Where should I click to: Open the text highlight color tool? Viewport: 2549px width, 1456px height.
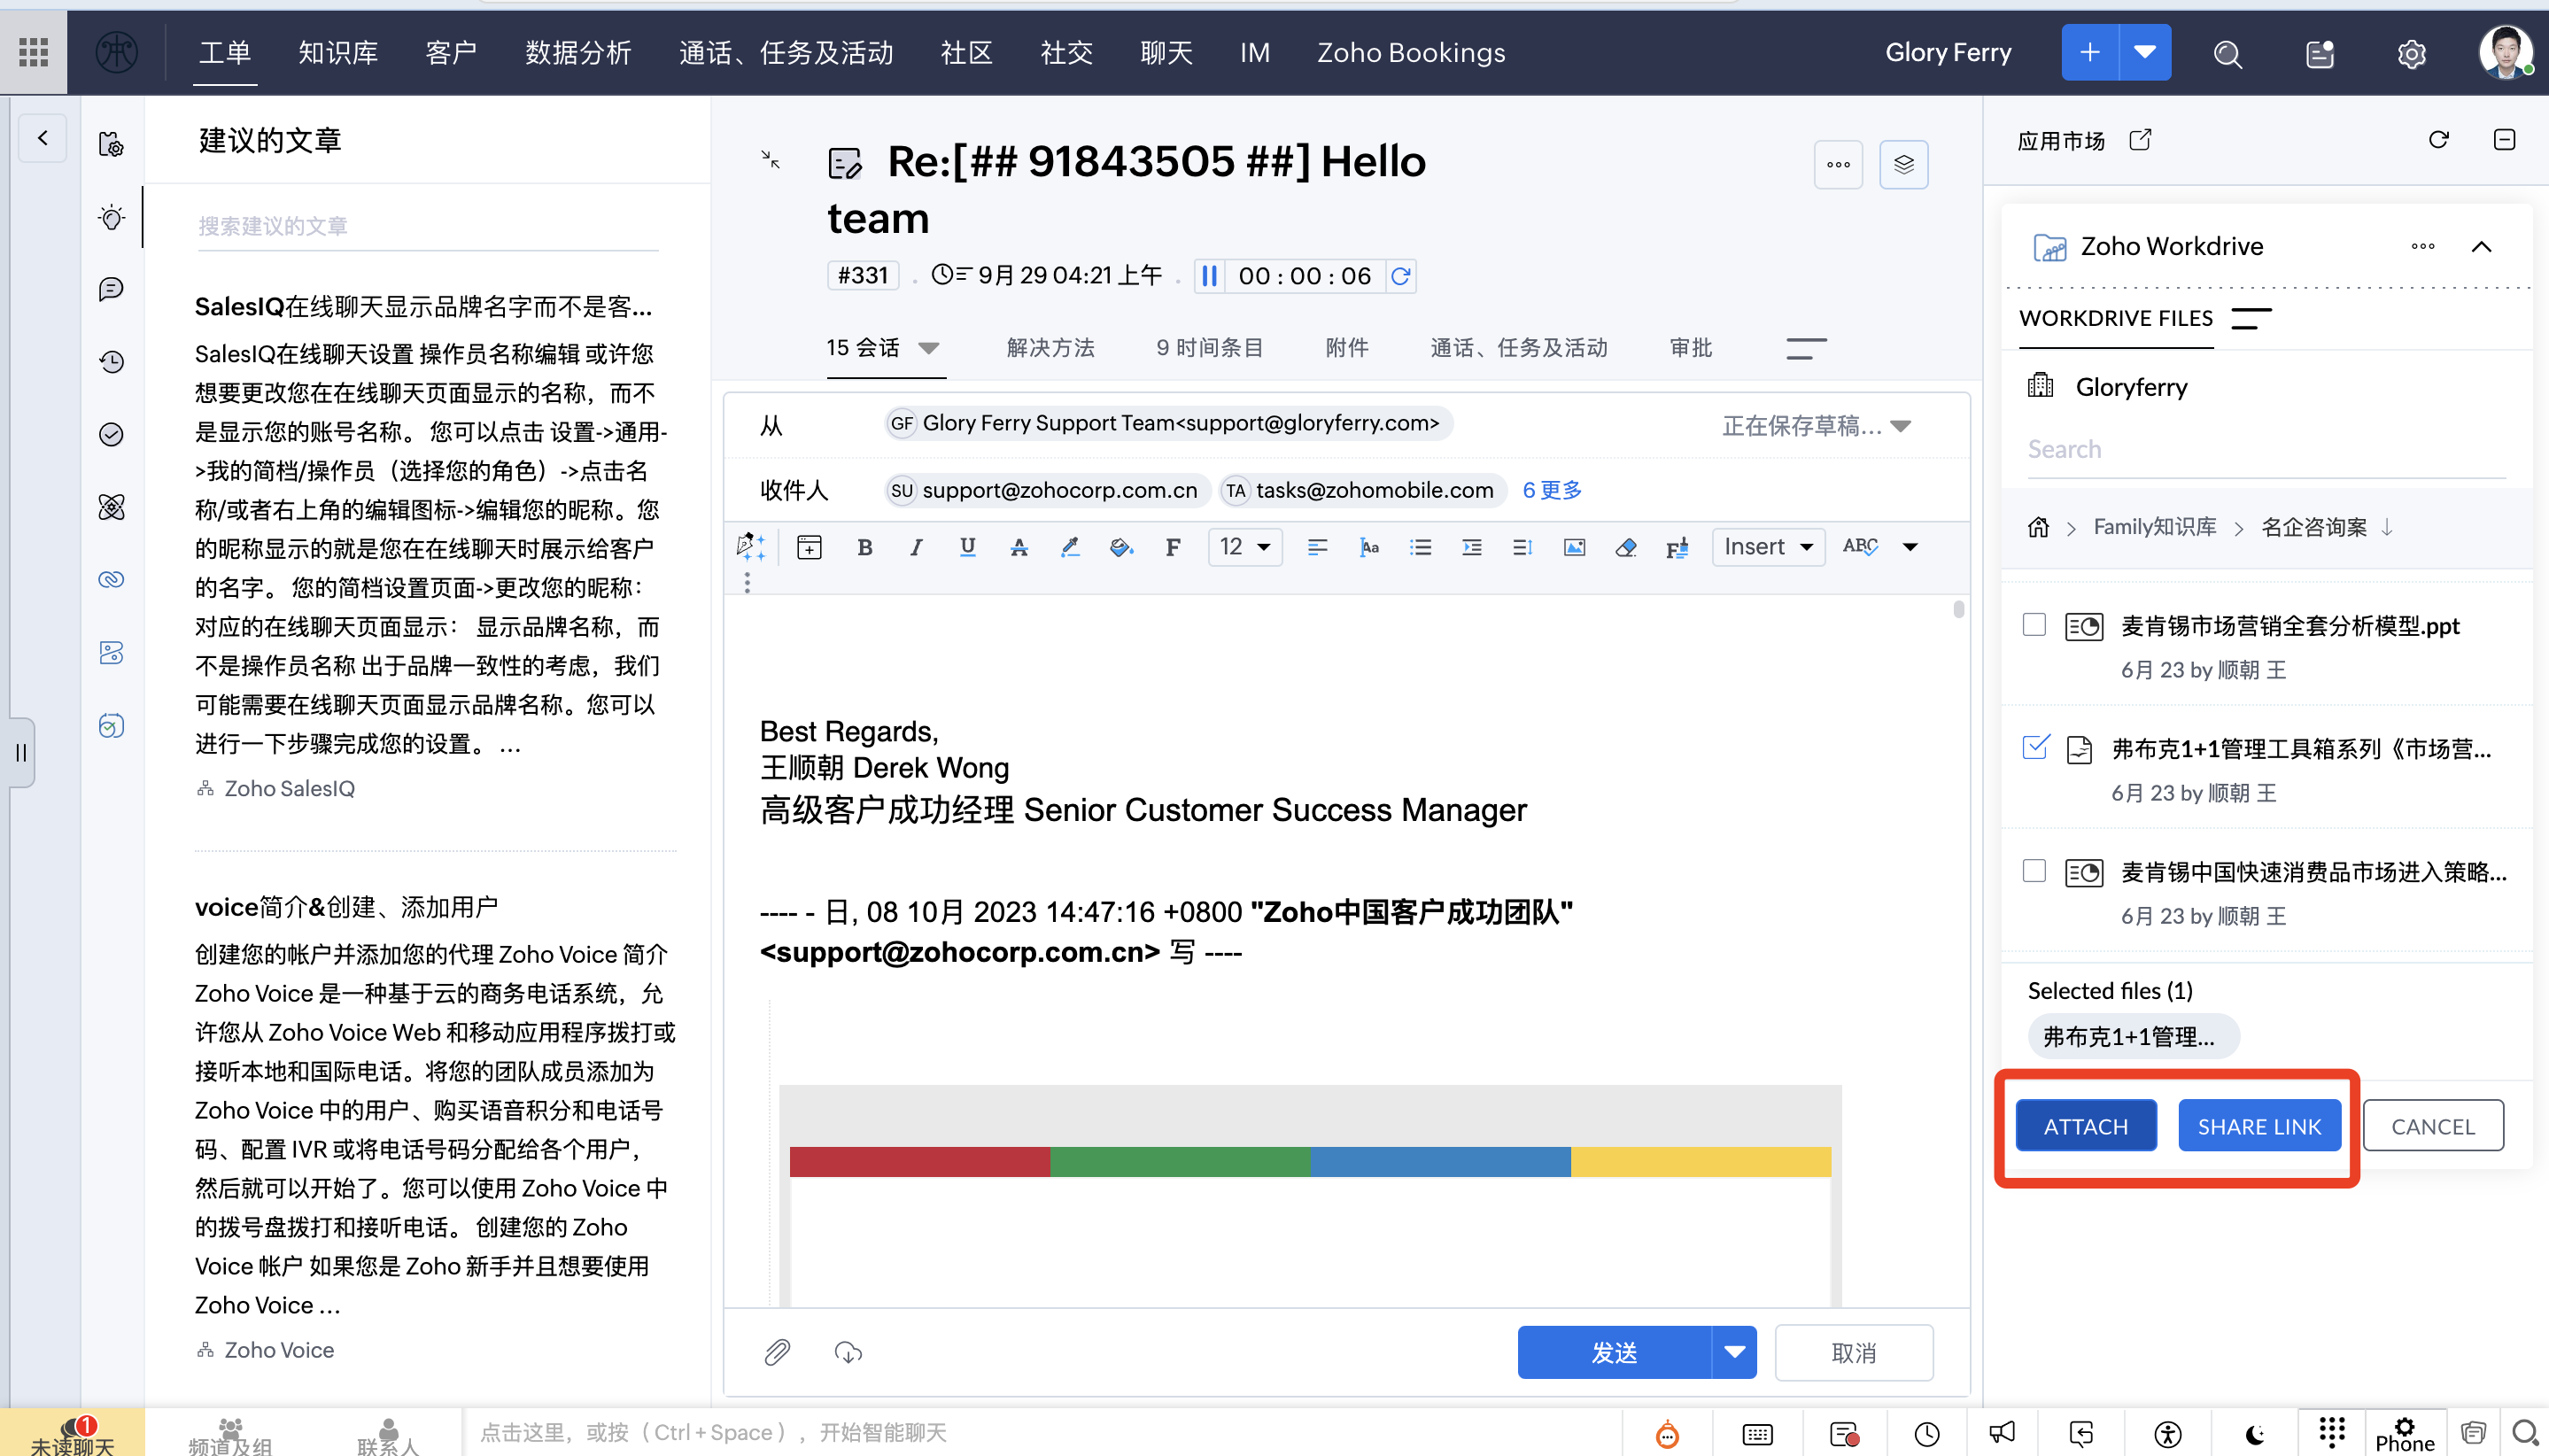1070,547
